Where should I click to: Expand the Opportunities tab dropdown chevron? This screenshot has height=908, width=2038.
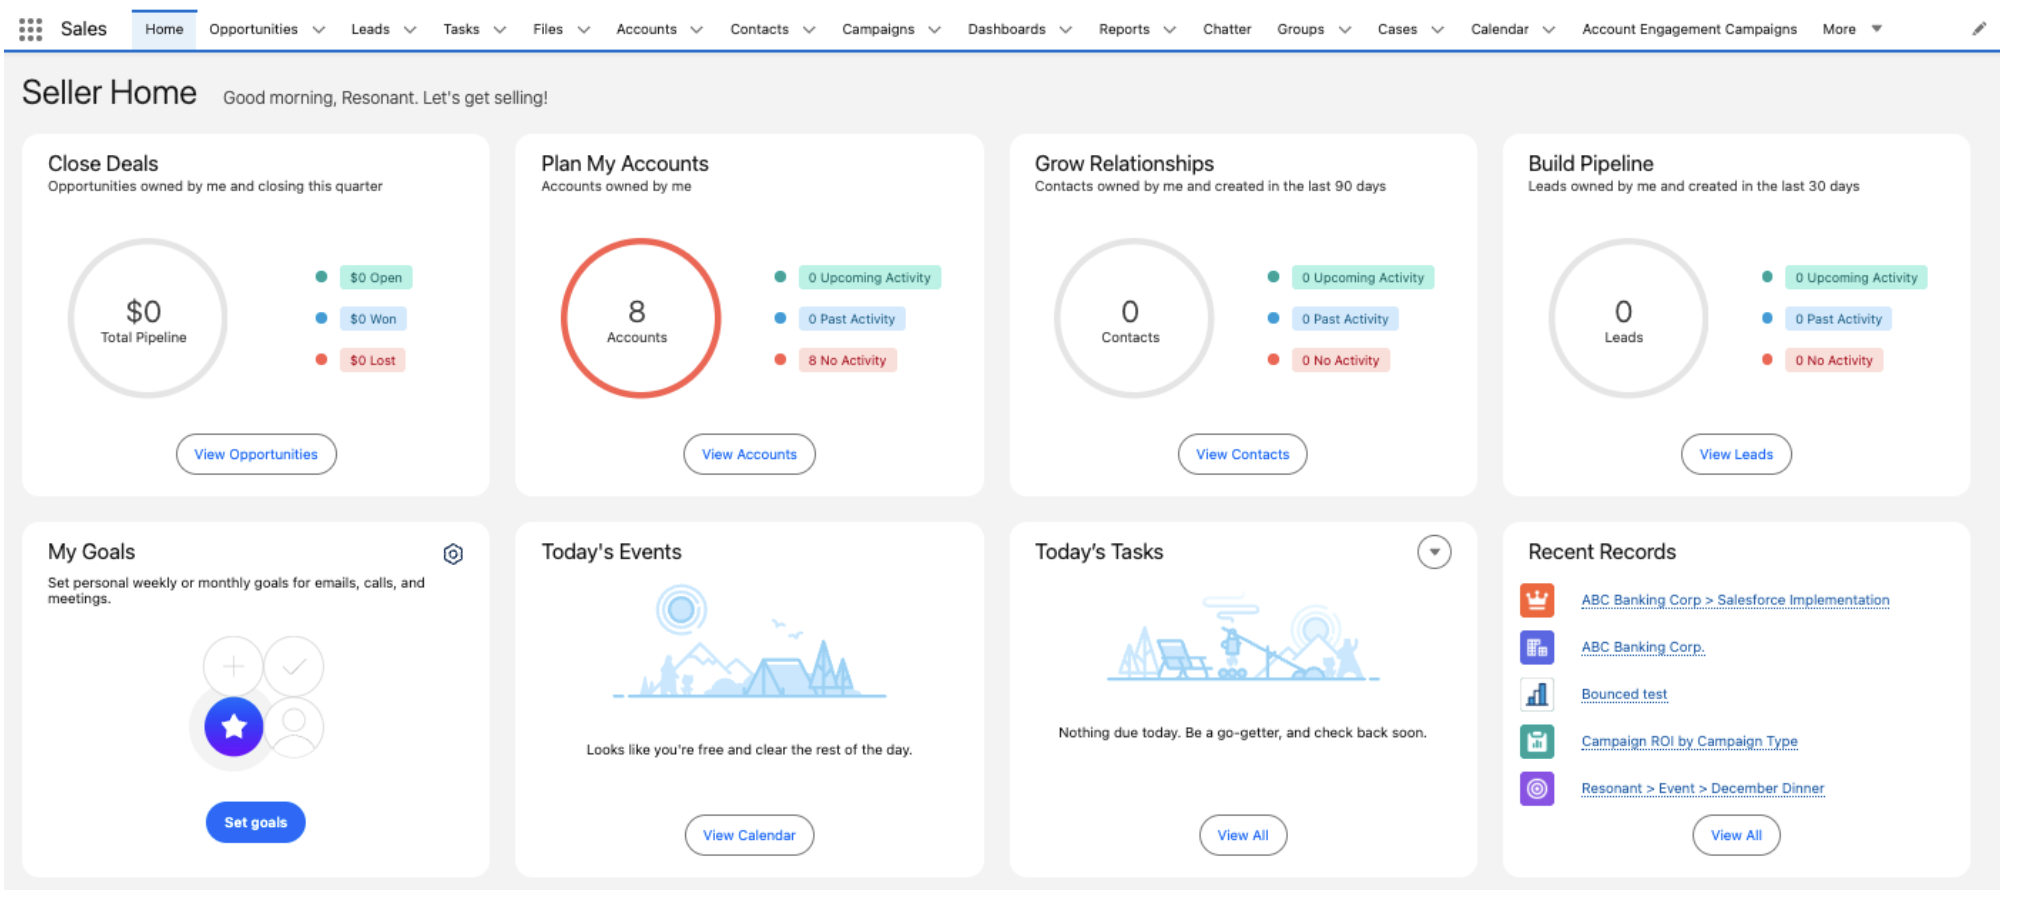pos(319,30)
